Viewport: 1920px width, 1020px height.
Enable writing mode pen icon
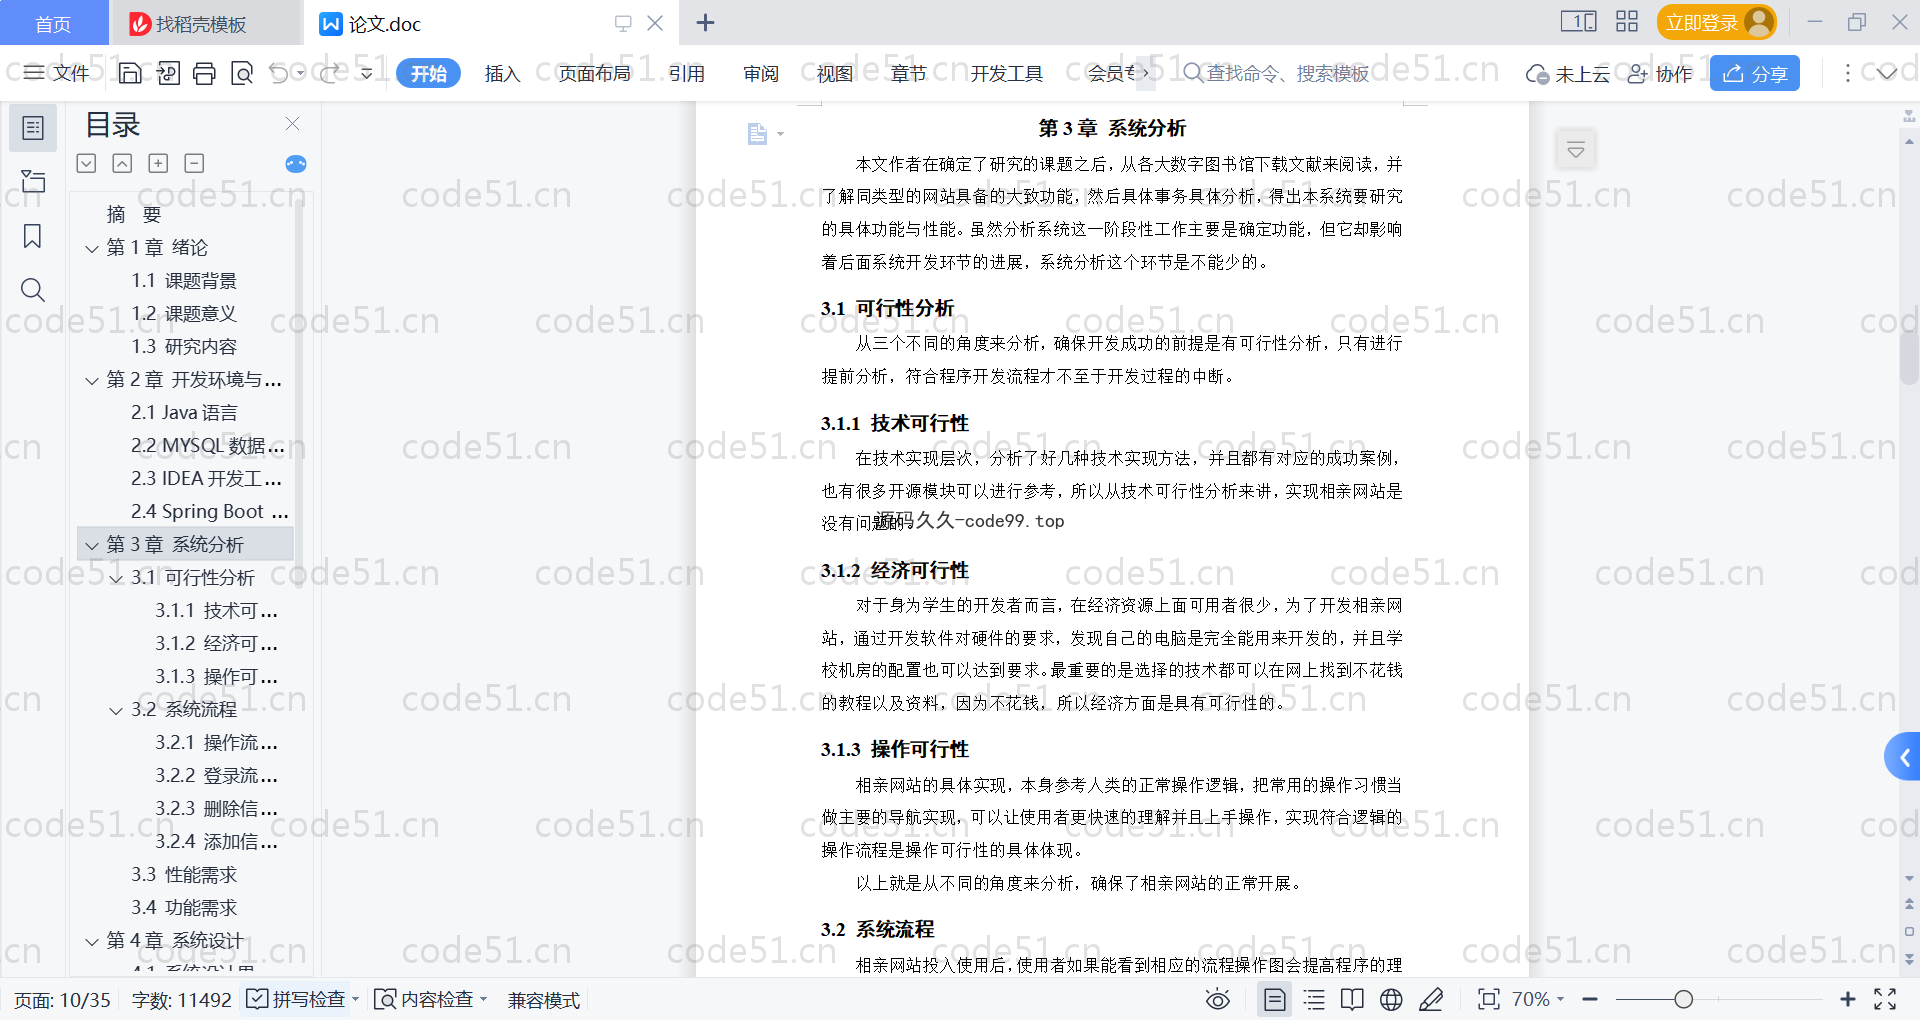1431,999
